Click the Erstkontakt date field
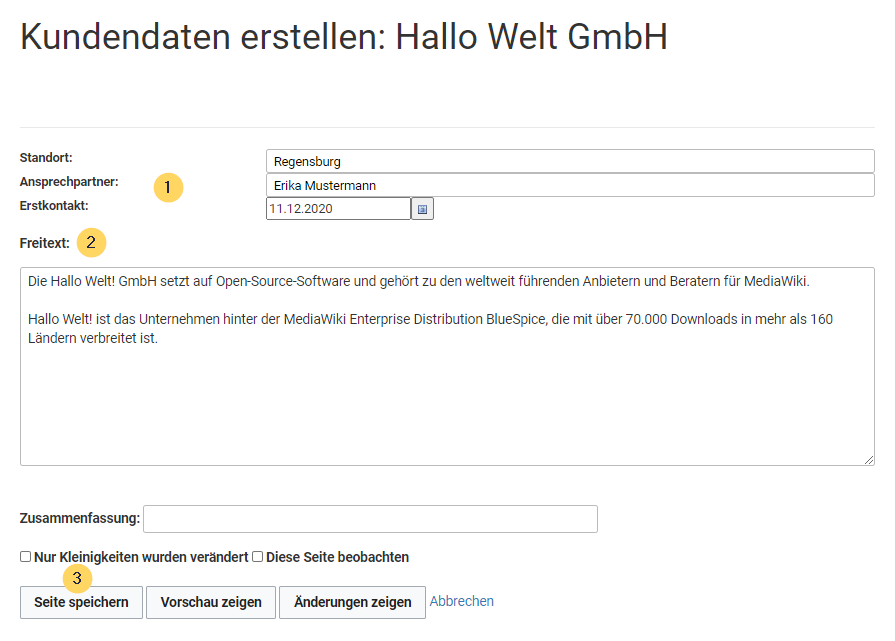 pos(338,208)
